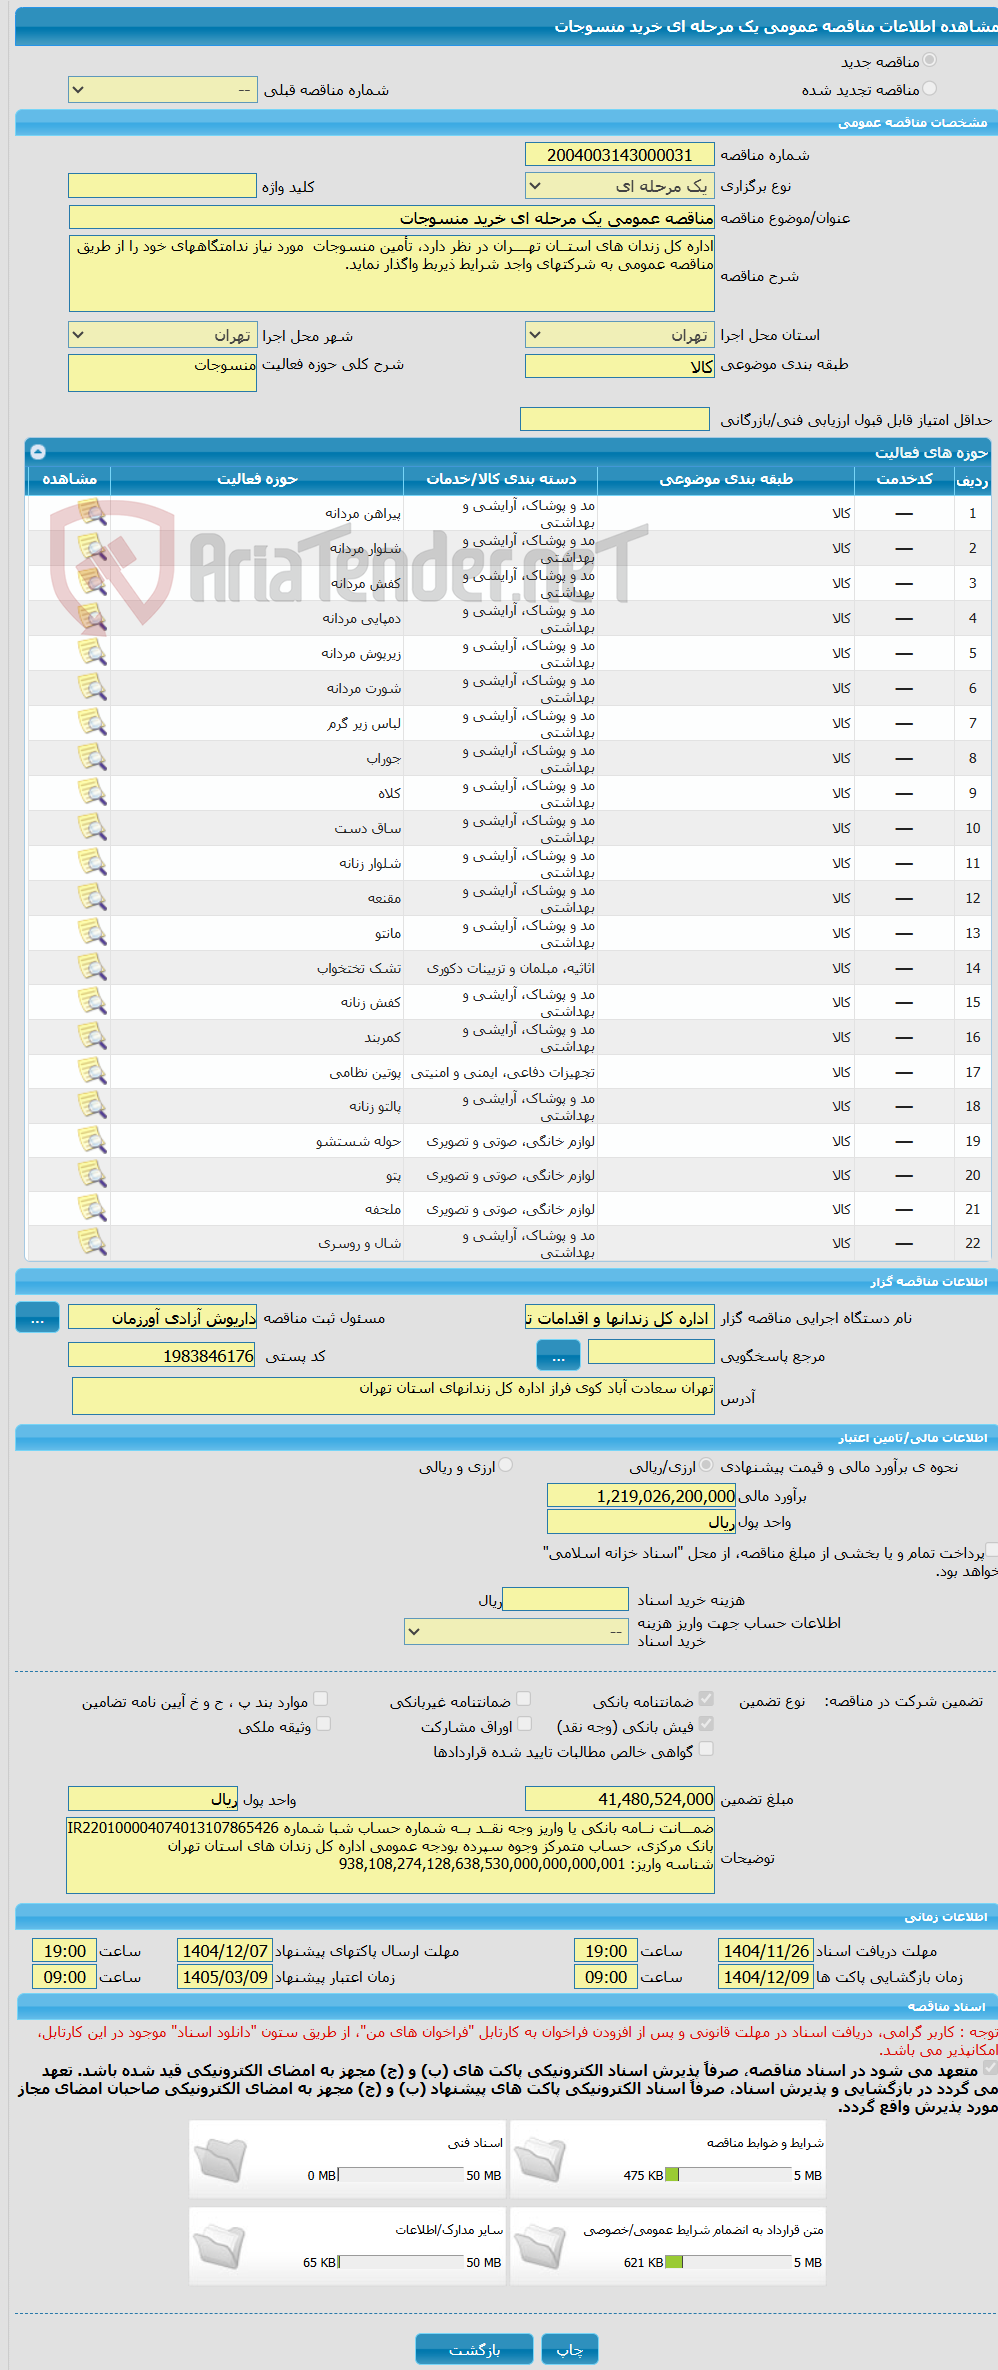Viewport: 998px width, 2370px height.
Task: Open متن قرارداد folder icon
Action: point(541,2247)
